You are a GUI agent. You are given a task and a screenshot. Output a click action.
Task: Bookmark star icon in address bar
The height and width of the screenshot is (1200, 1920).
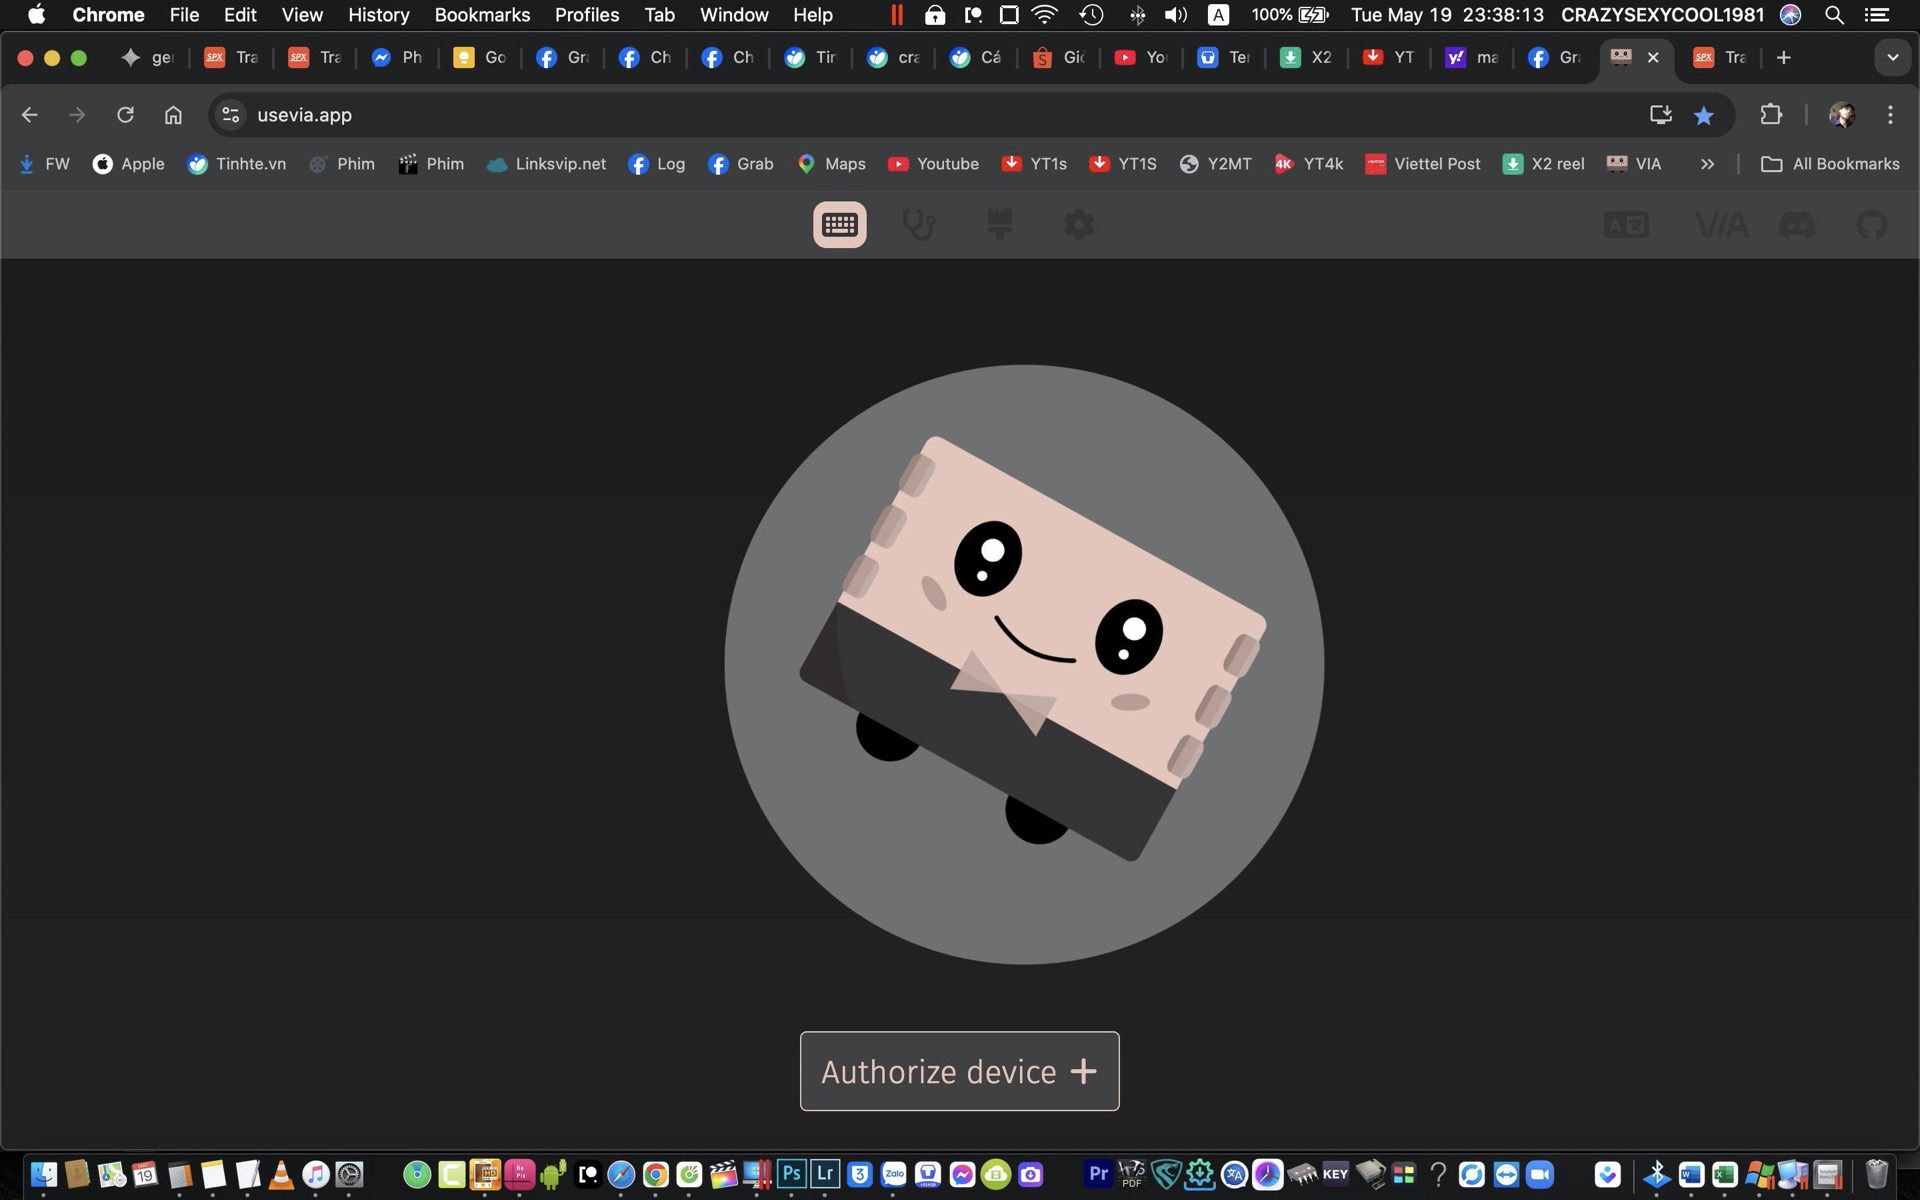click(1704, 115)
